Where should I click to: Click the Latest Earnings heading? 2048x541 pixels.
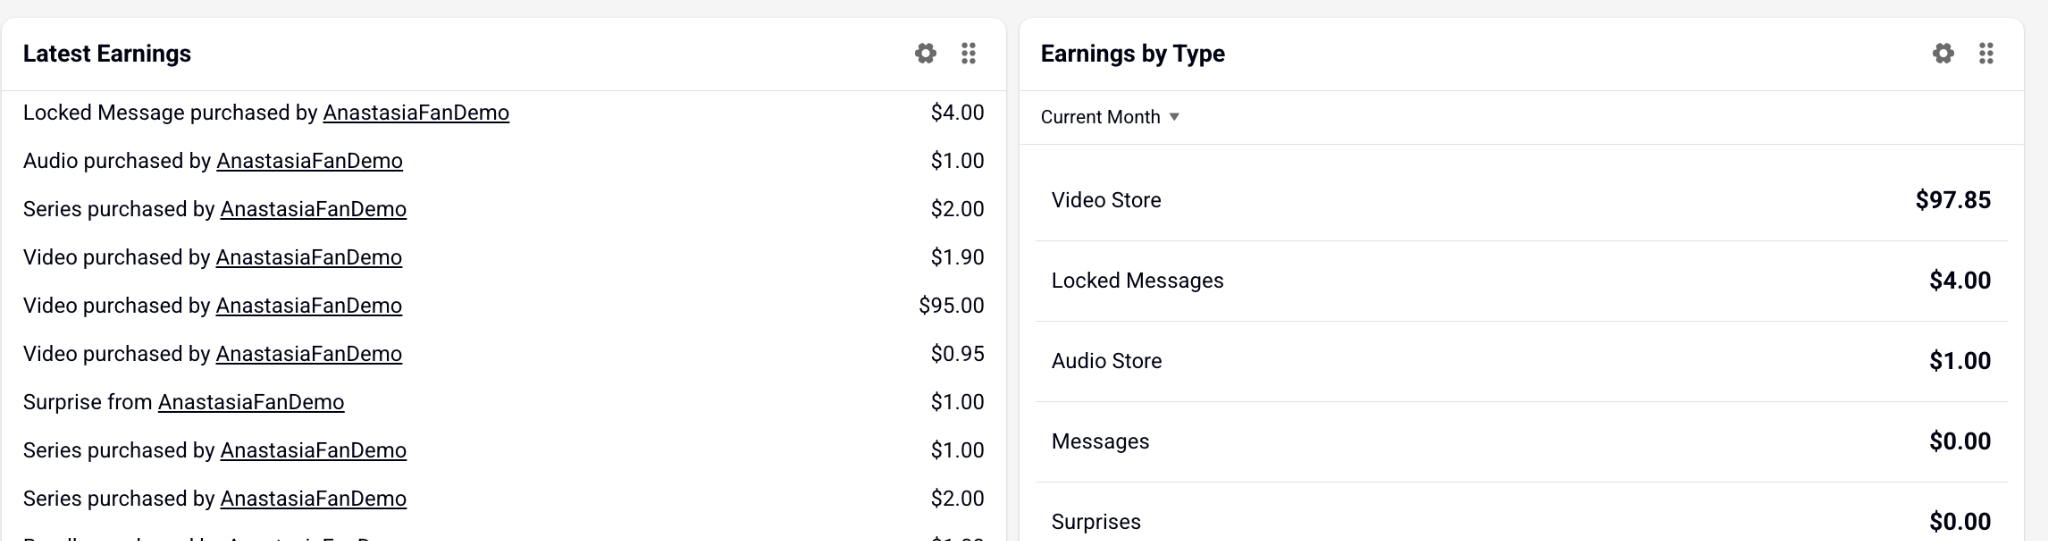(x=107, y=54)
